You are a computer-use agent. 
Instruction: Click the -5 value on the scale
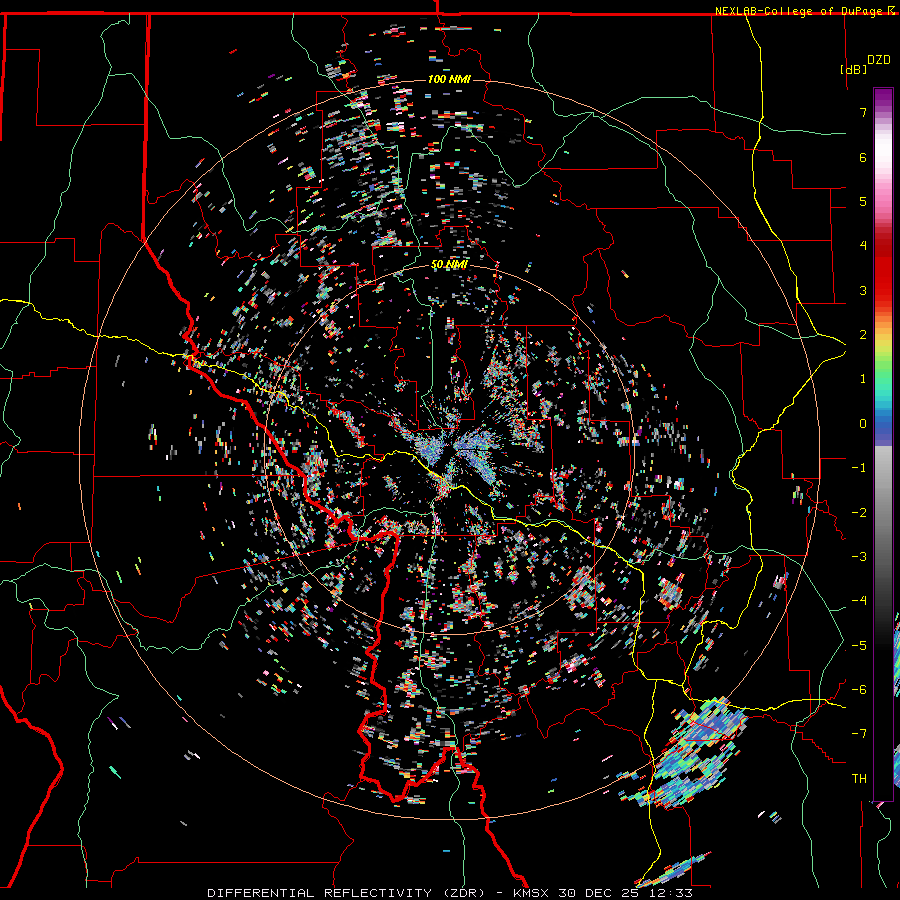tap(859, 645)
